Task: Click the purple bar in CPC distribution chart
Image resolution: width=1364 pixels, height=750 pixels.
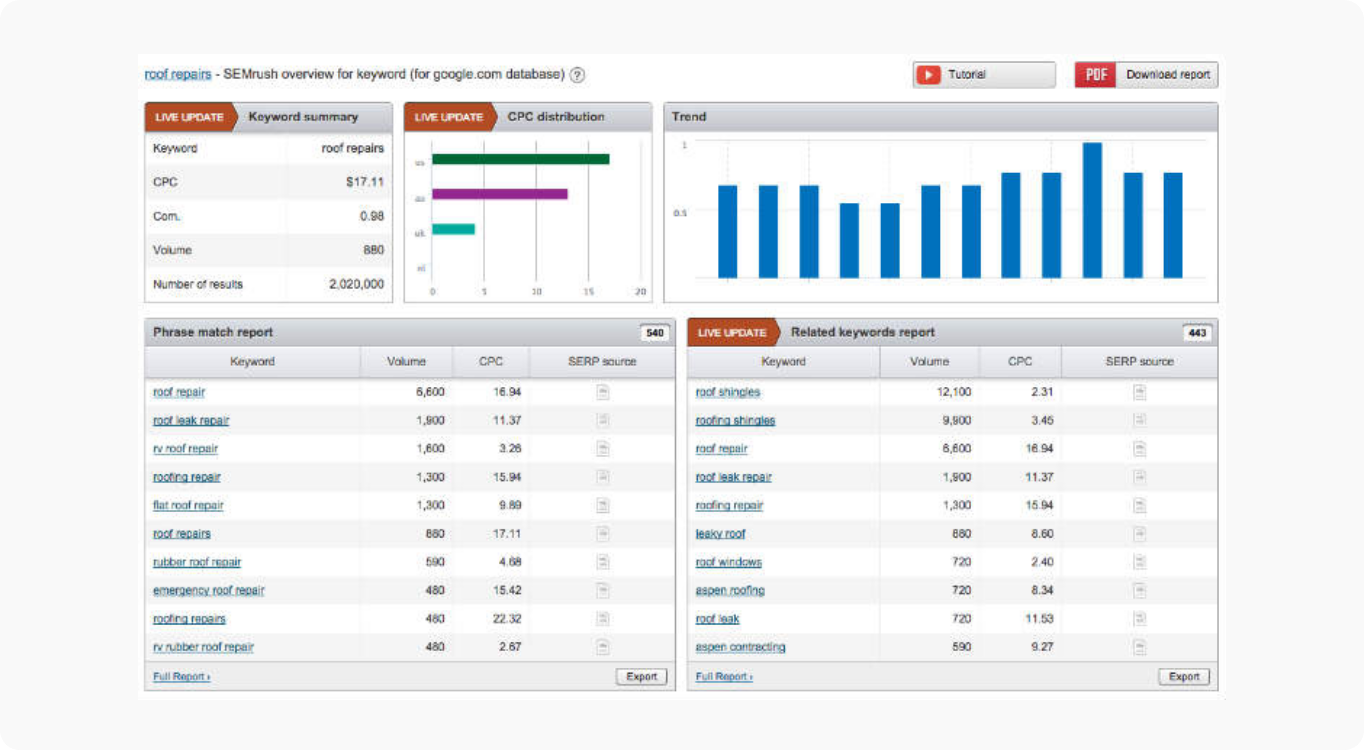Action: click(x=500, y=194)
